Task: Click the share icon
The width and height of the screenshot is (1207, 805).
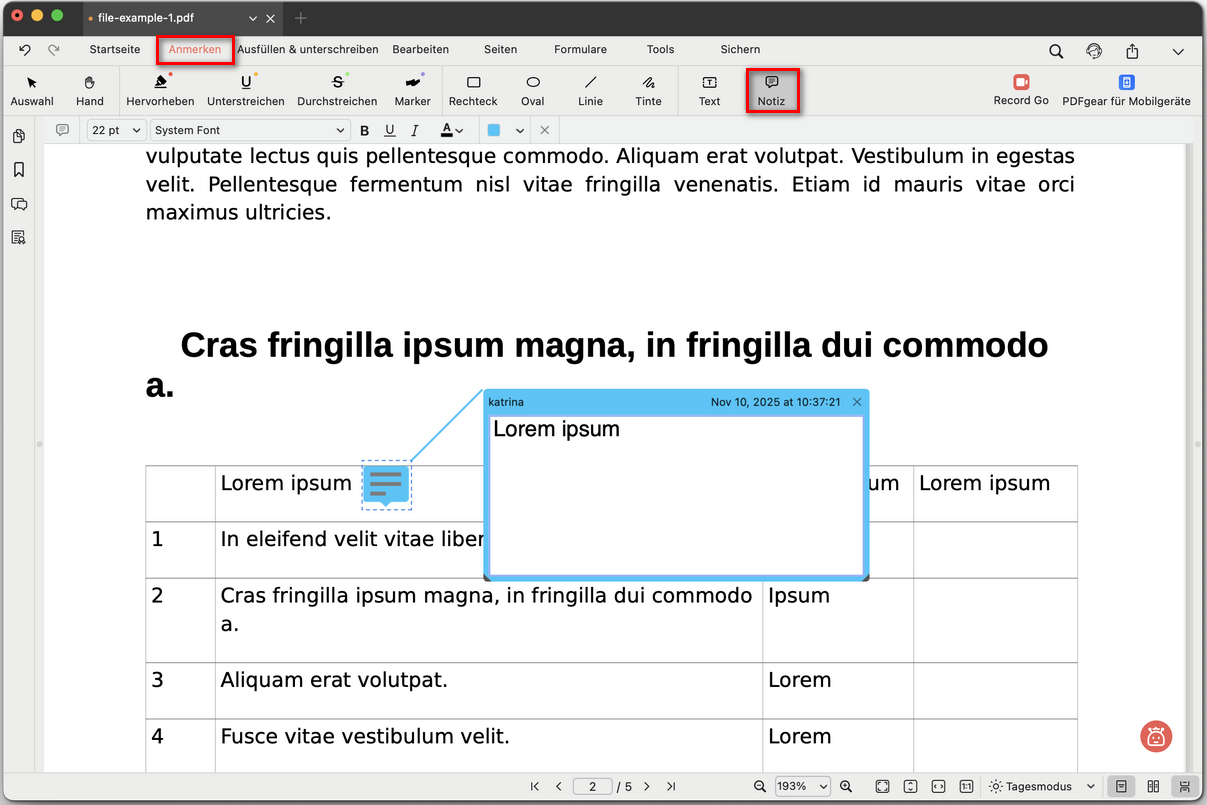Action: pyautogui.click(x=1132, y=51)
